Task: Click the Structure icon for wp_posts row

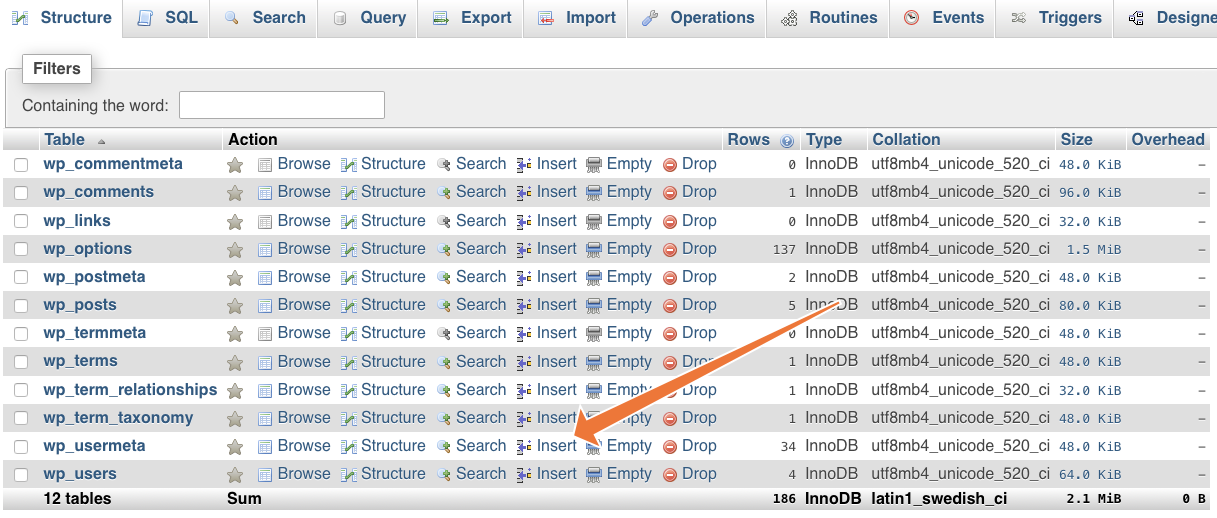Action: pyautogui.click(x=349, y=306)
